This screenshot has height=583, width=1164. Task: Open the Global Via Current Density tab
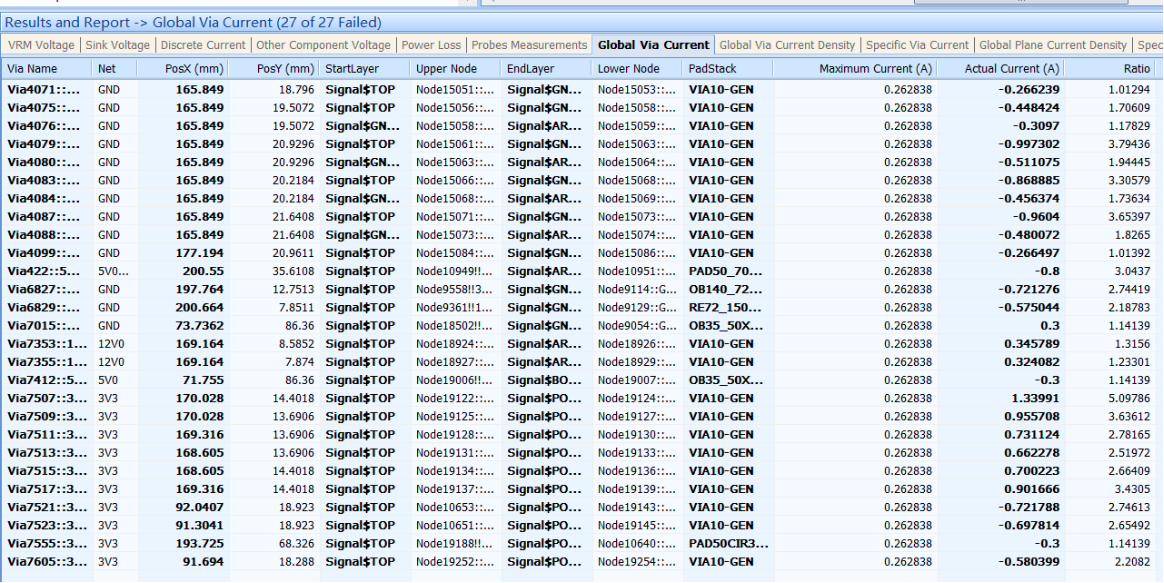(x=787, y=45)
